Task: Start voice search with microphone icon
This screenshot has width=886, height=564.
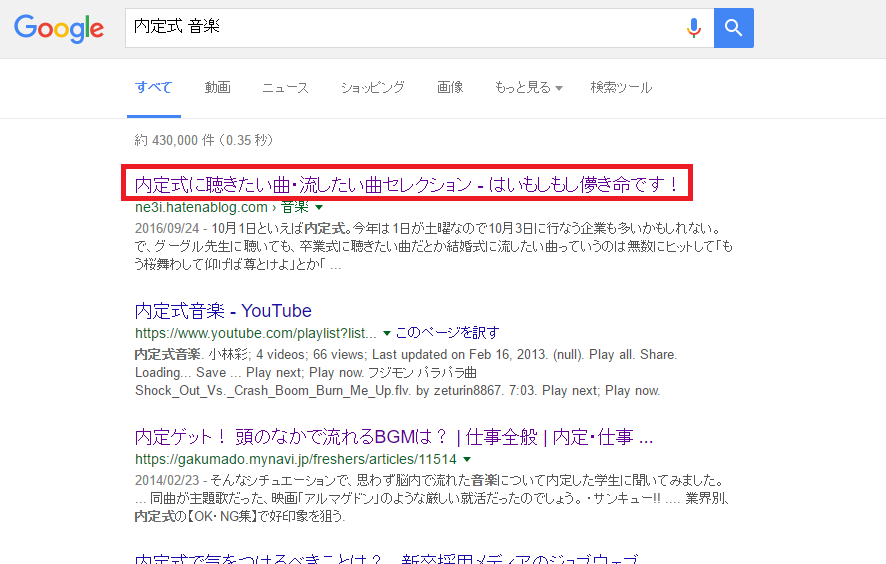Action: tap(694, 28)
